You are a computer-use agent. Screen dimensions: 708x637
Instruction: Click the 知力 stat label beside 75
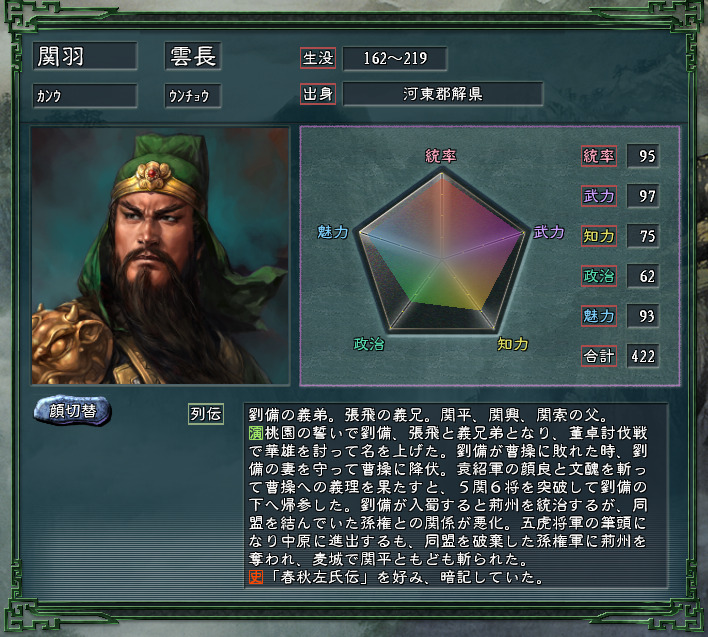point(599,236)
